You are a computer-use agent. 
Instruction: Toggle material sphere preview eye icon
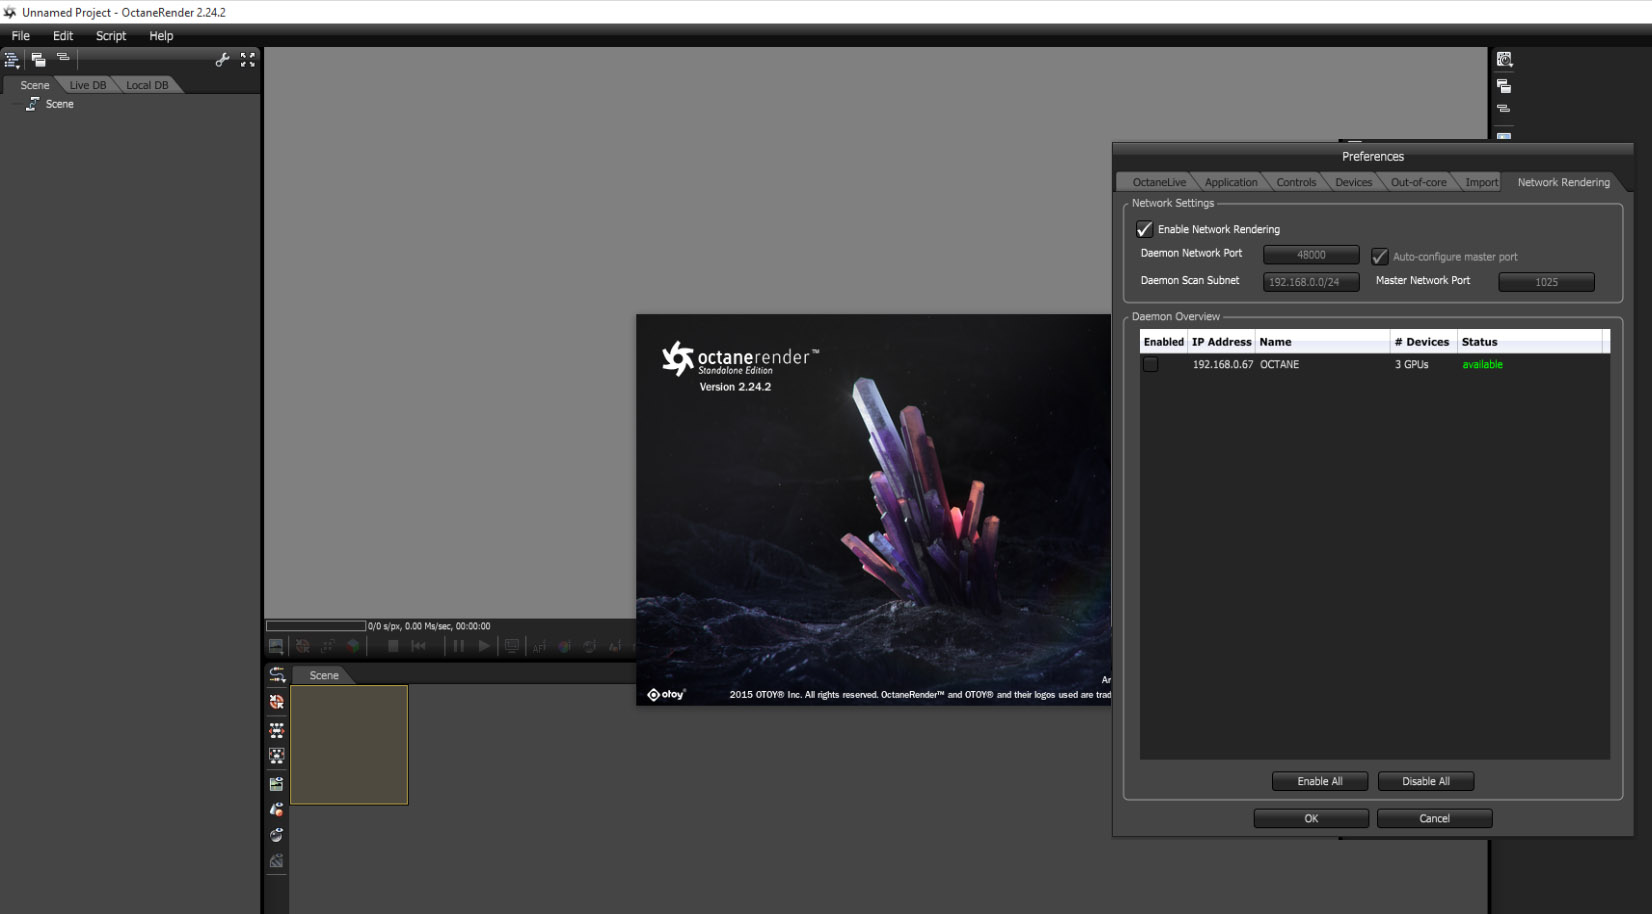[277, 835]
